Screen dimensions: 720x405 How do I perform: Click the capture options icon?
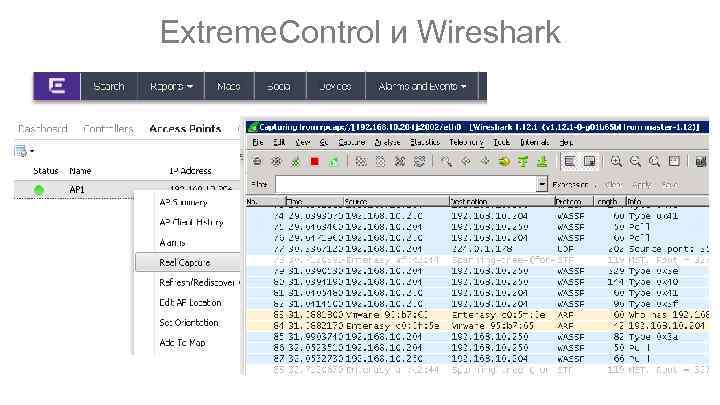276,162
